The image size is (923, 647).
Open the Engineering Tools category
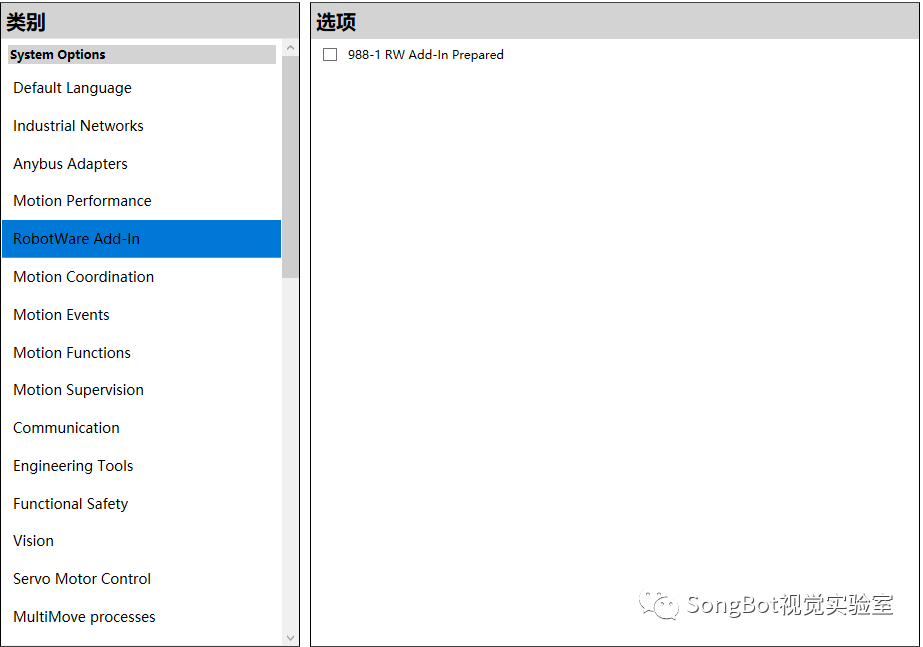(142, 466)
